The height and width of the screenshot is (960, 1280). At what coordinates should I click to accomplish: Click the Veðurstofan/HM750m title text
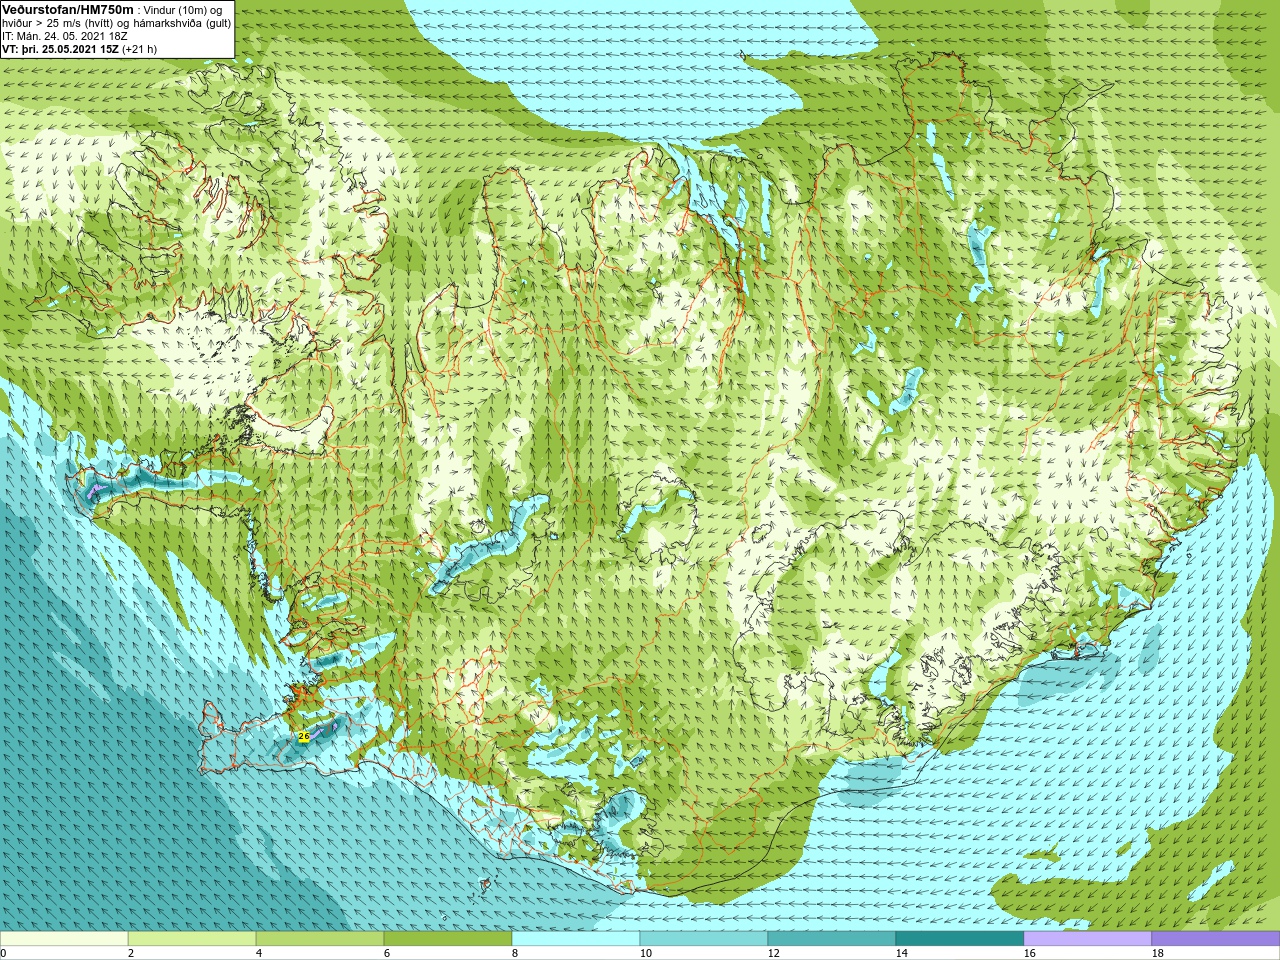[x=68, y=9]
